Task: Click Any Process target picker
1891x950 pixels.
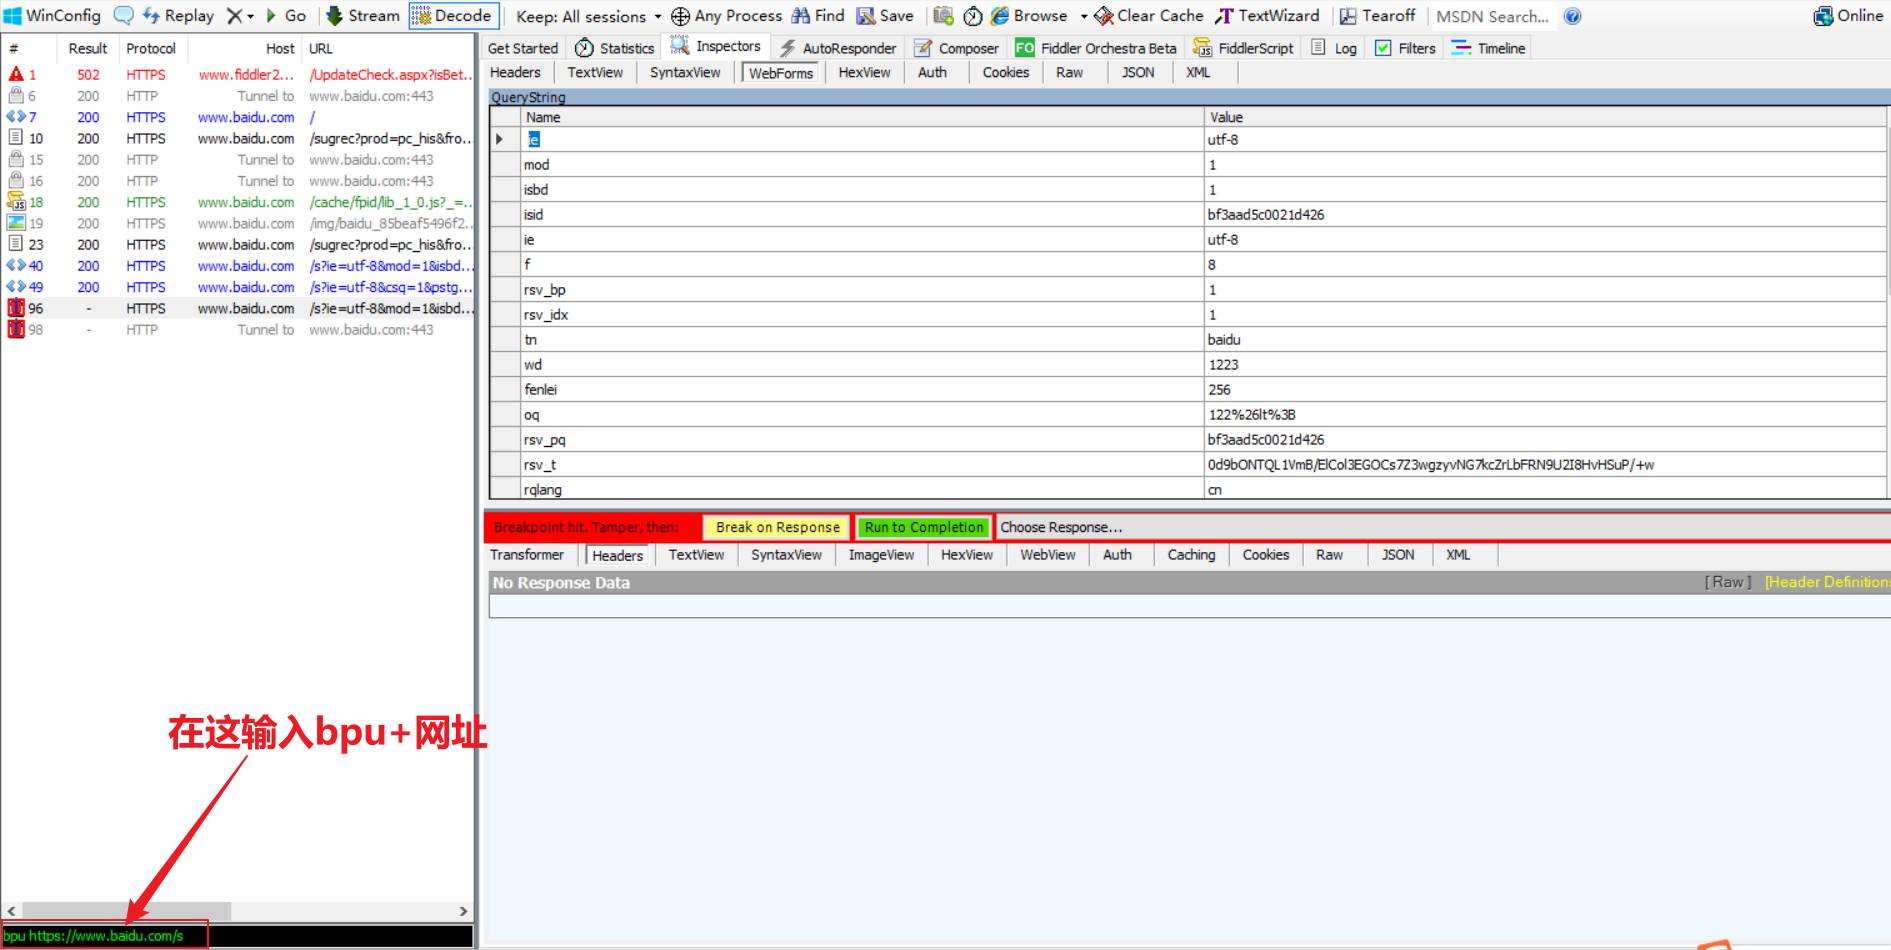Action: click(x=726, y=16)
